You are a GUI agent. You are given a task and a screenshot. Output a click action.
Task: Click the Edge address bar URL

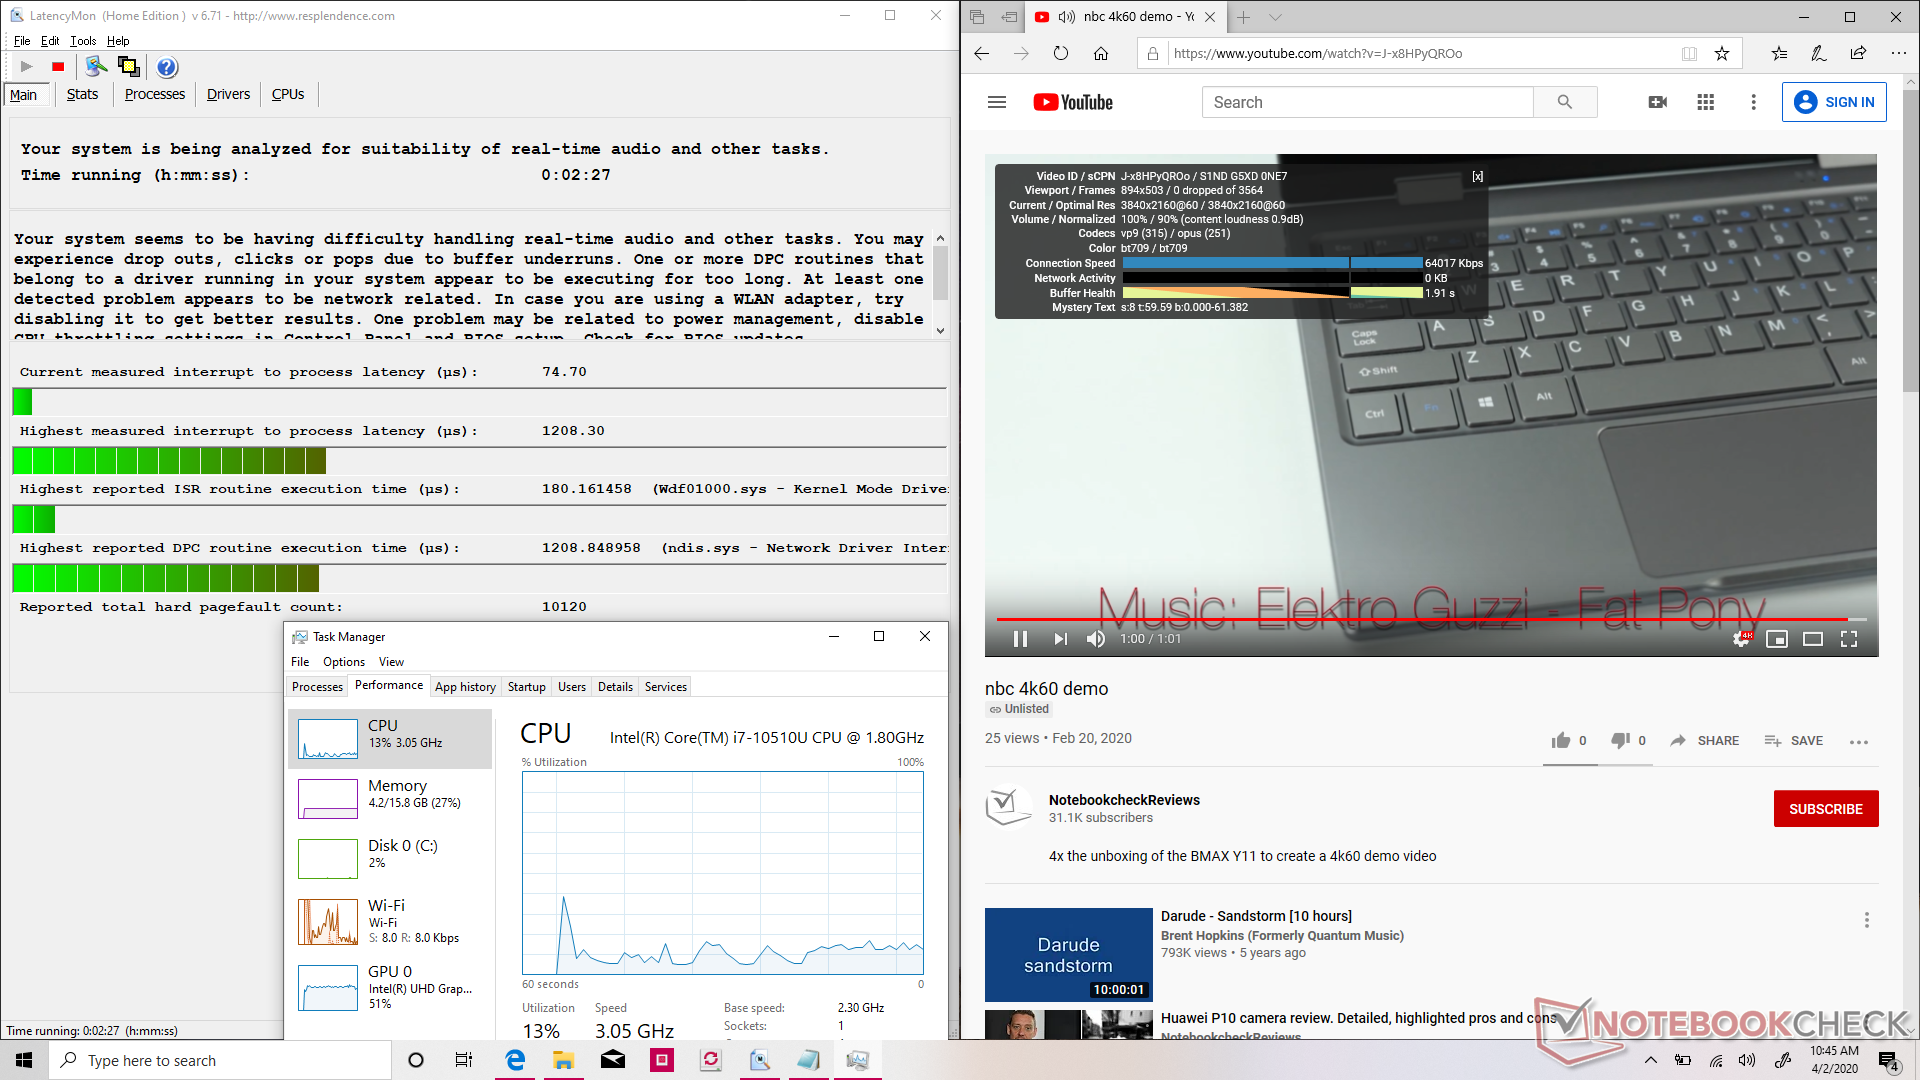(x=1318, y=54)
